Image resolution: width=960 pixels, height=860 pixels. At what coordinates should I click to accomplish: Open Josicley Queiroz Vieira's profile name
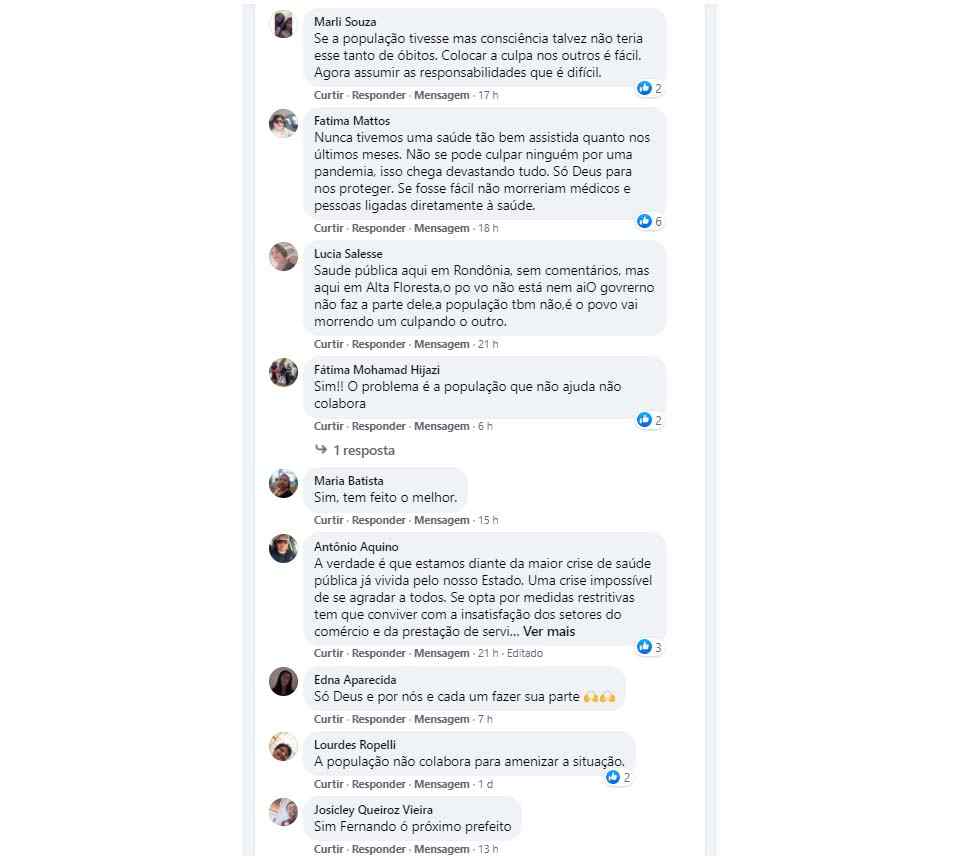(373, 809)
